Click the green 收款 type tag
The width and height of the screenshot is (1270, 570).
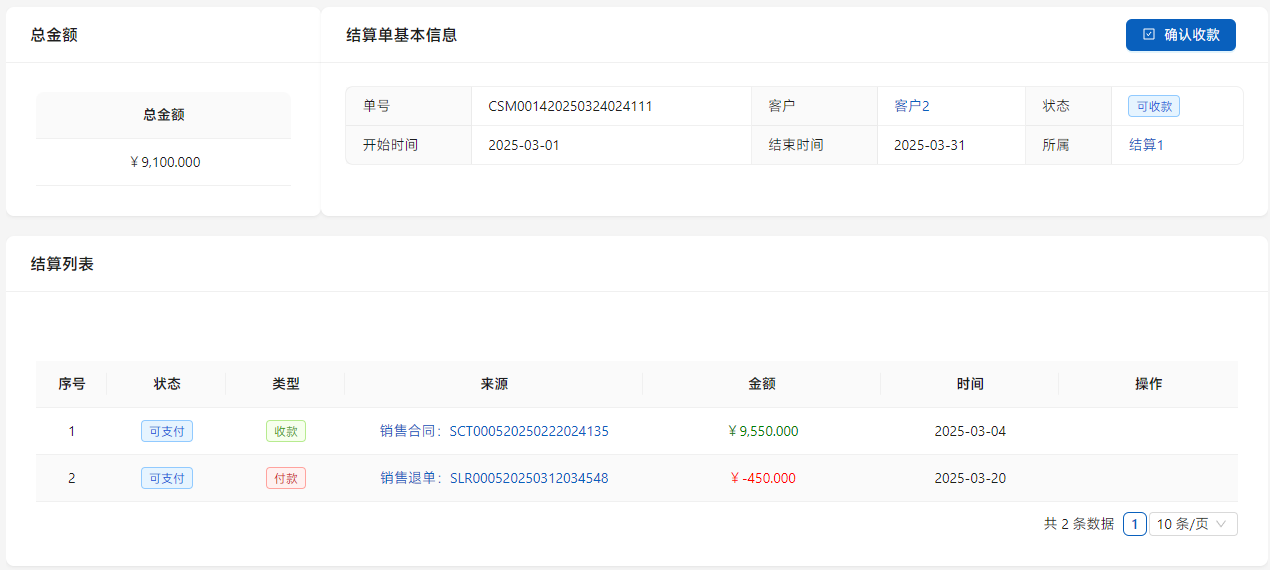coord(285,431)
